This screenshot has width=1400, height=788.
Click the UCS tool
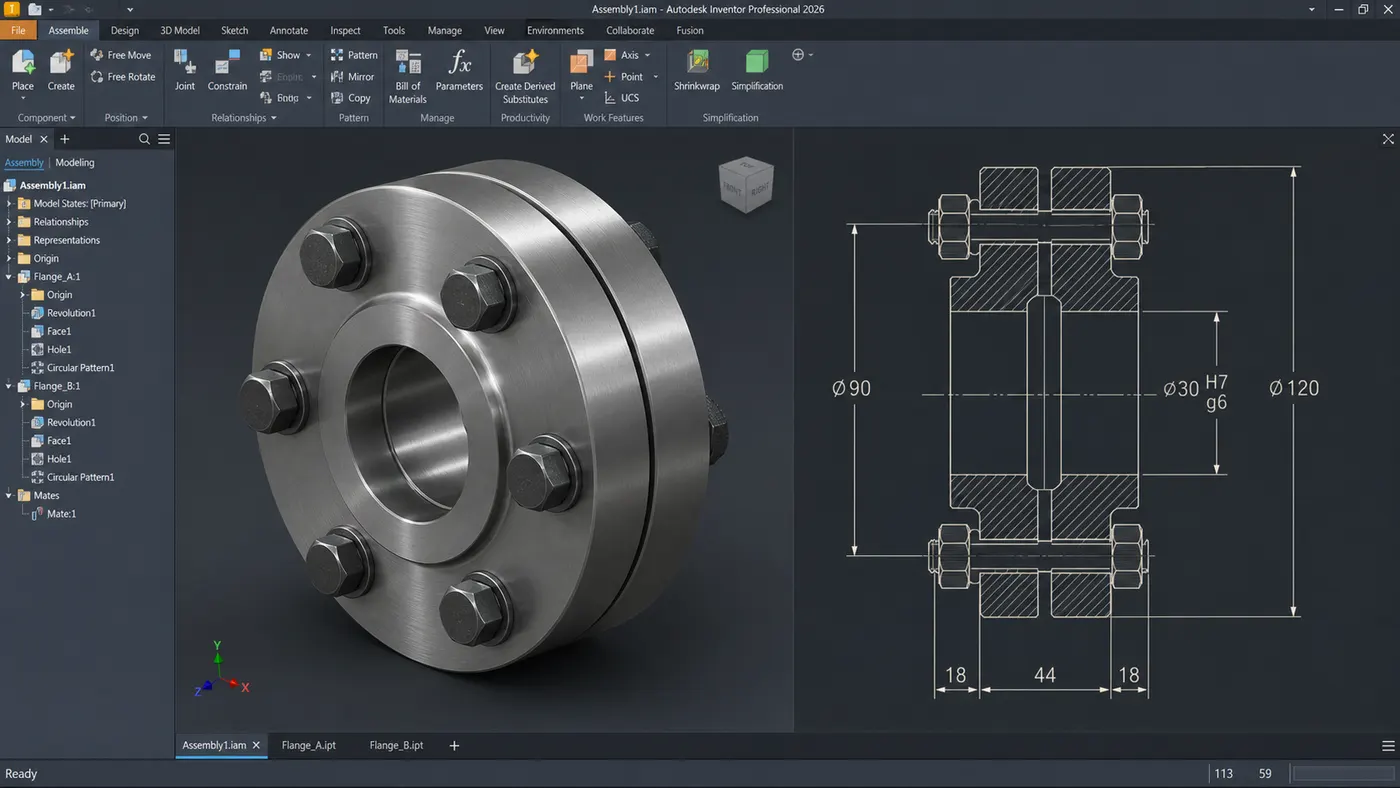tap(621, 98)
